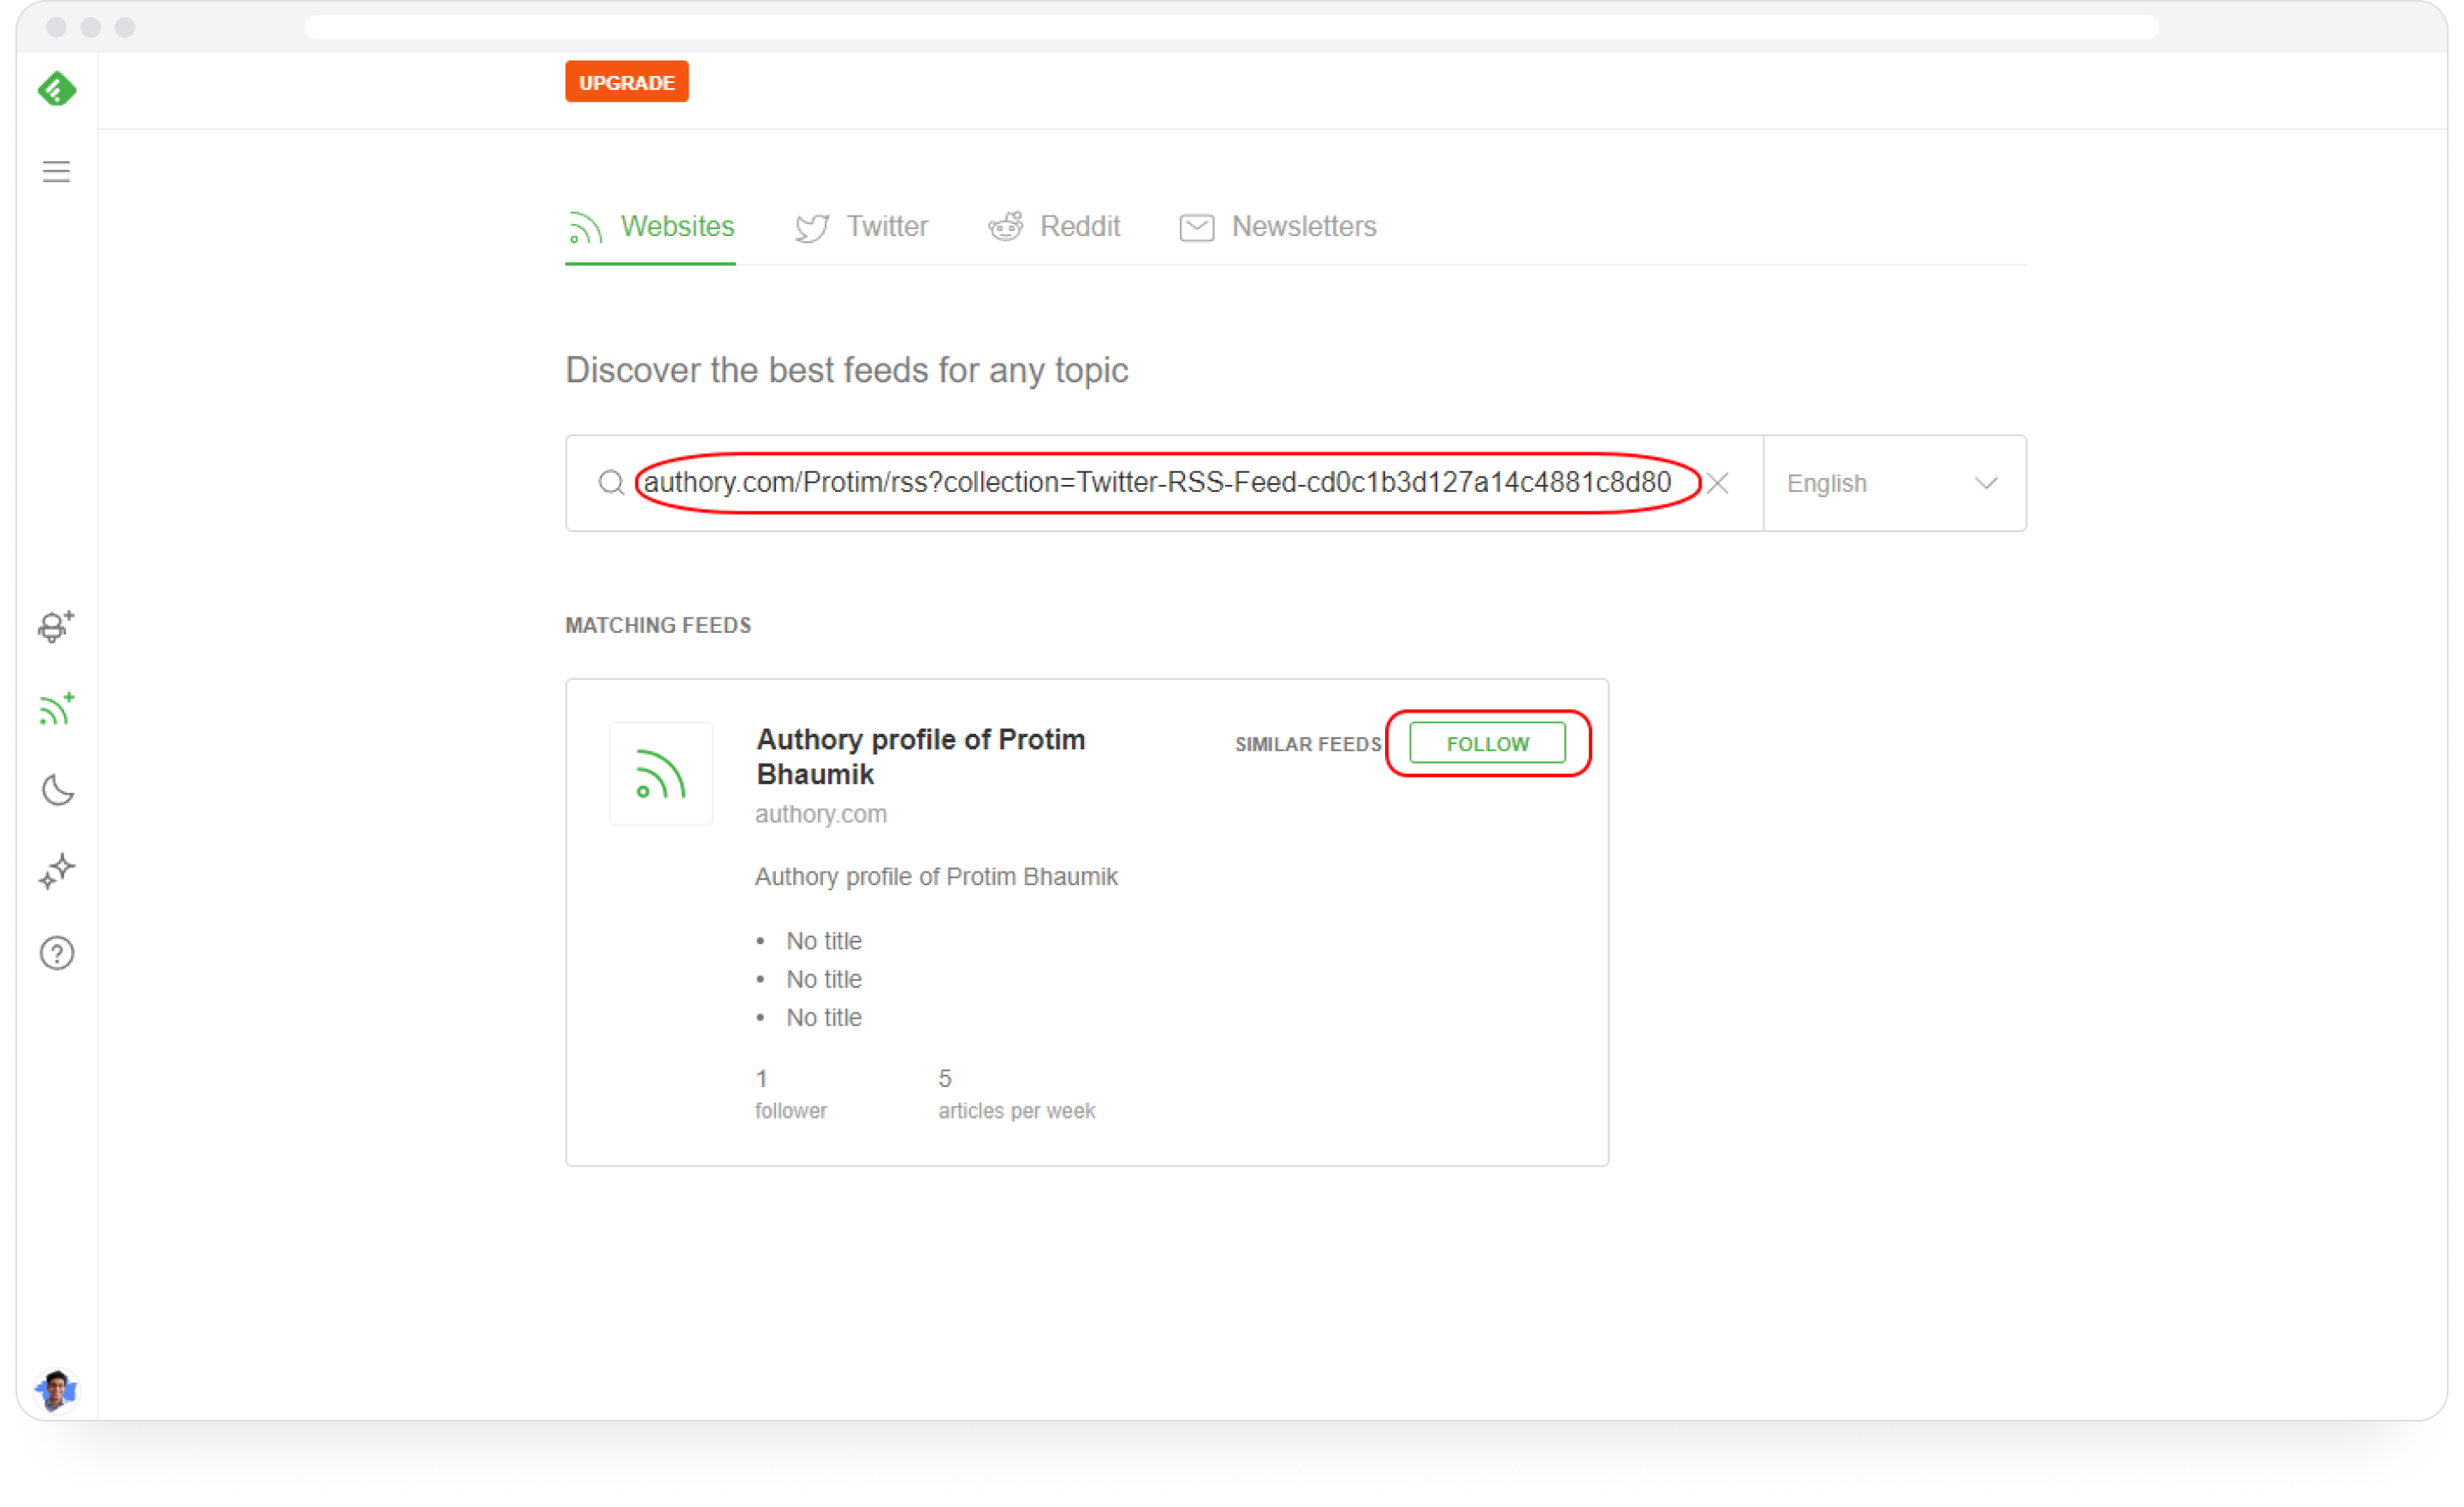Open the add feed sidebar icon

pyautogui.click(x=57, y=708)
